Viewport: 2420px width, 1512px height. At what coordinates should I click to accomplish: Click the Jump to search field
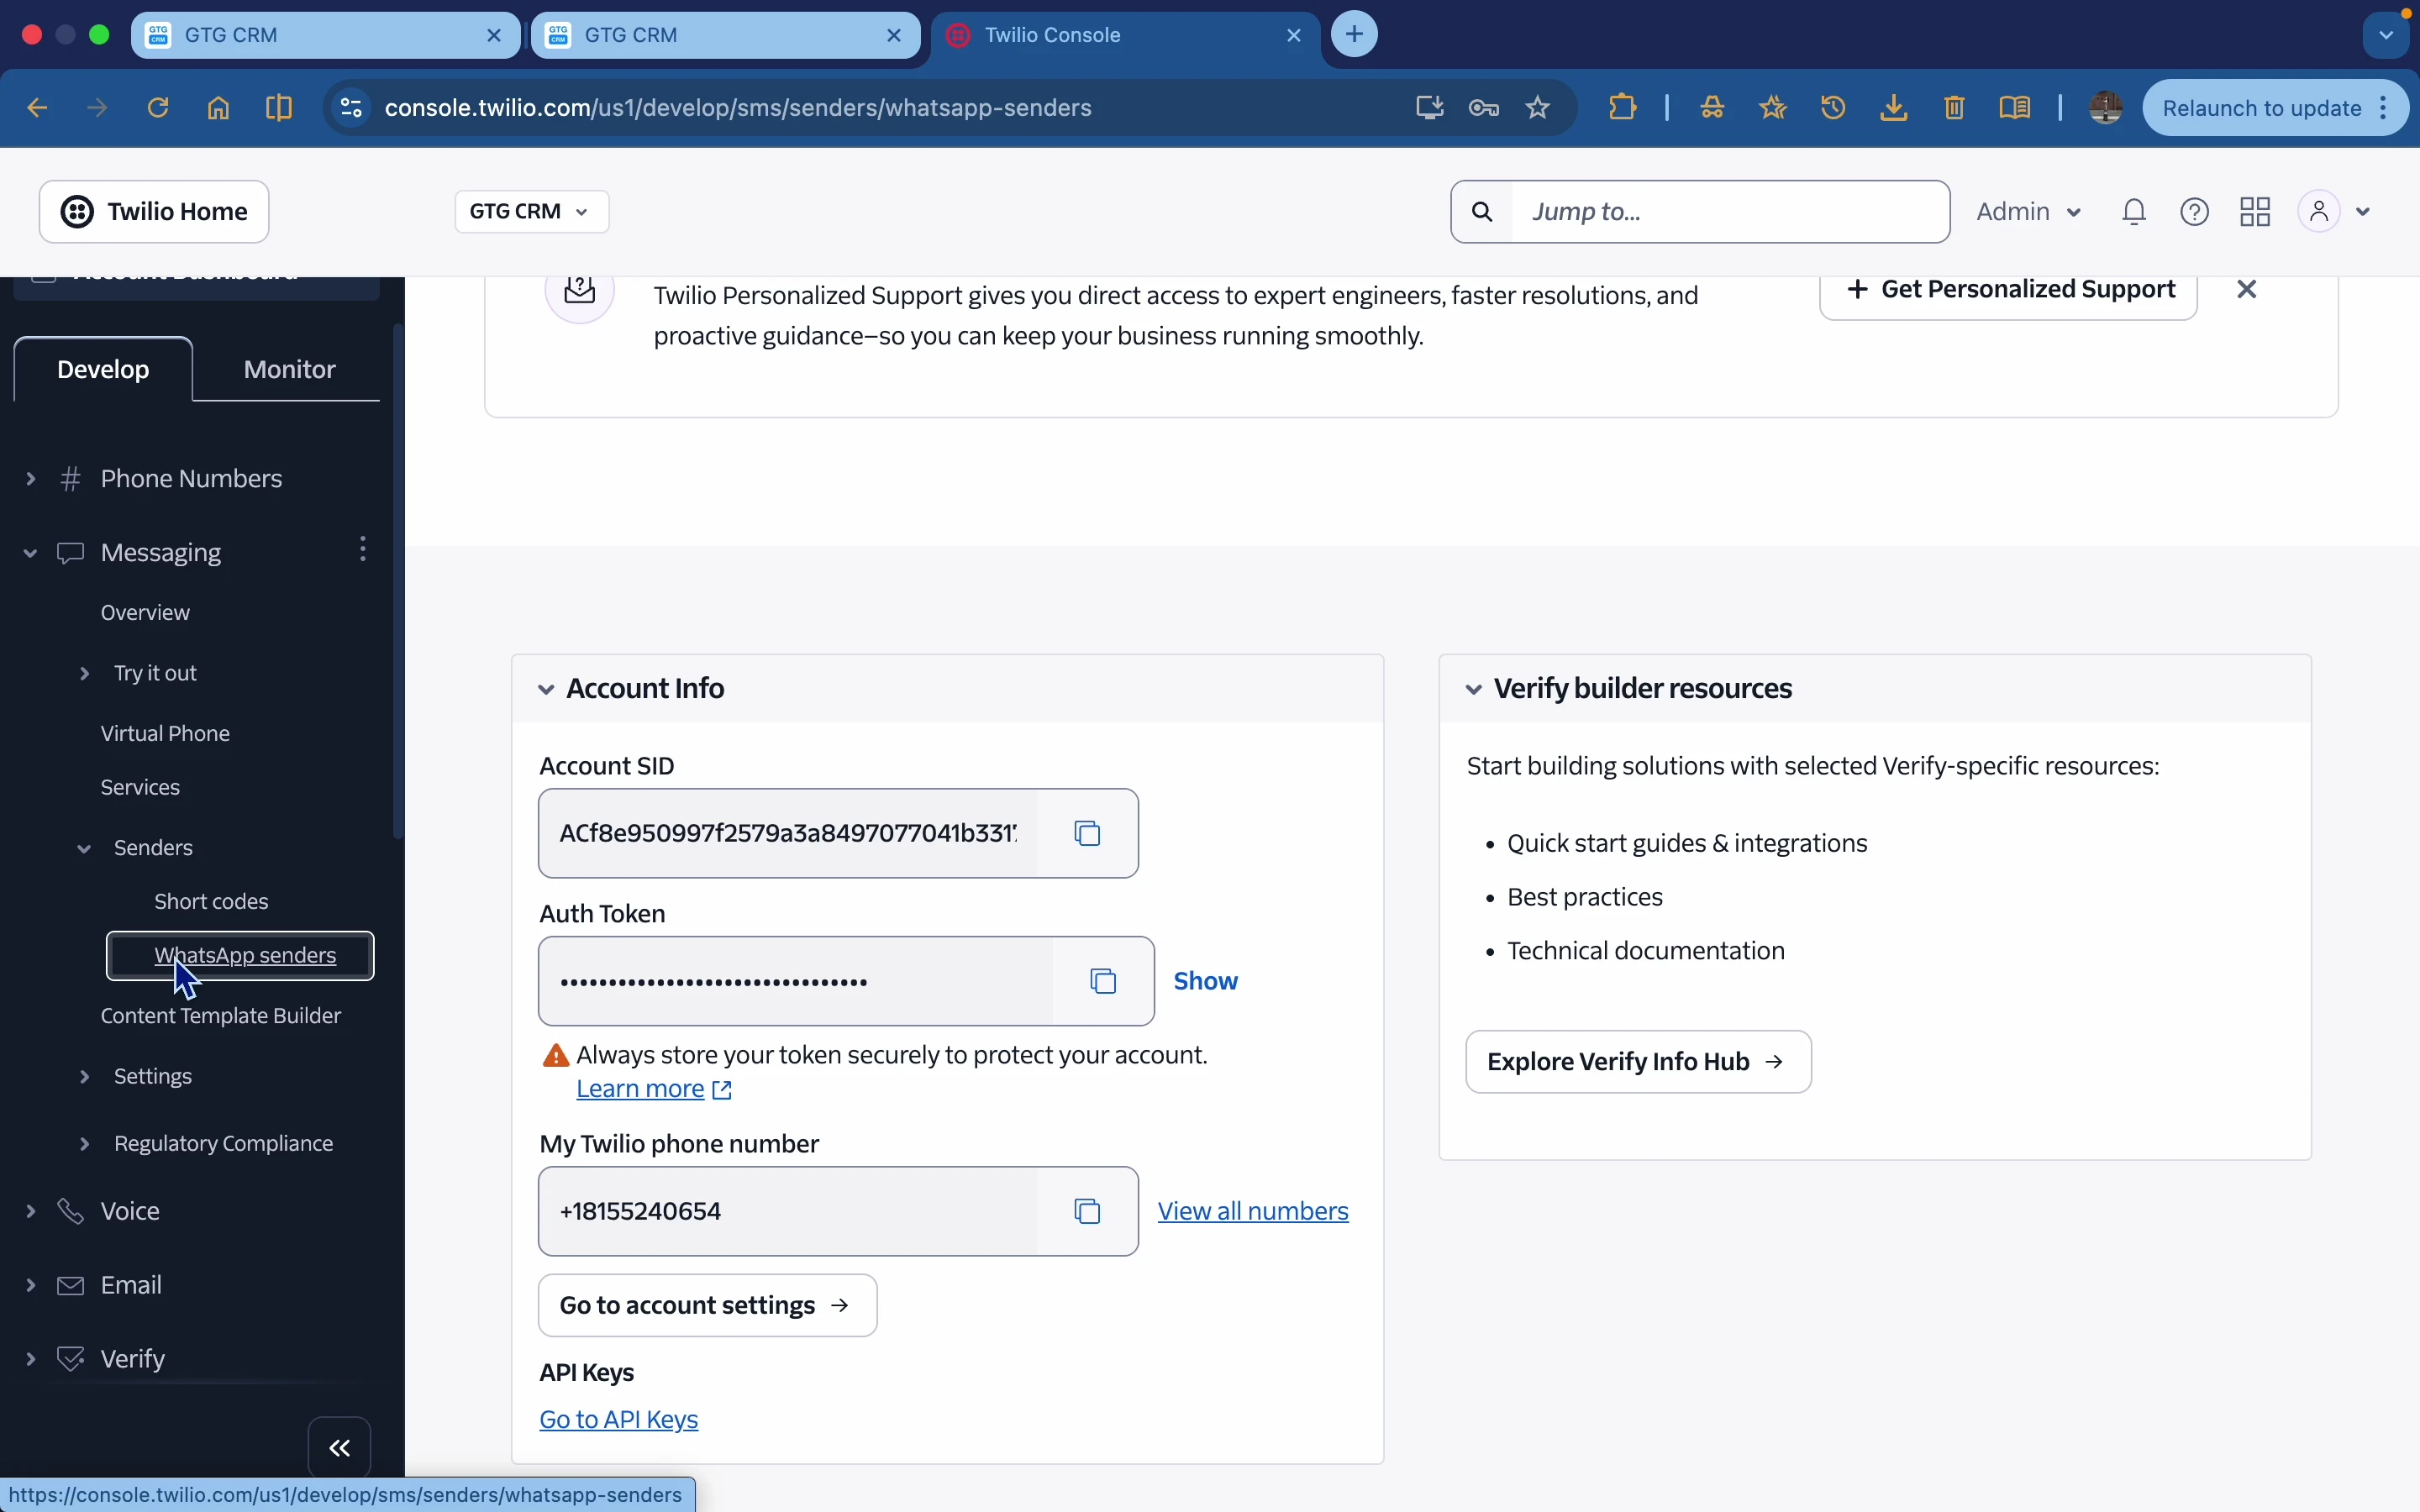point(1730,212)
